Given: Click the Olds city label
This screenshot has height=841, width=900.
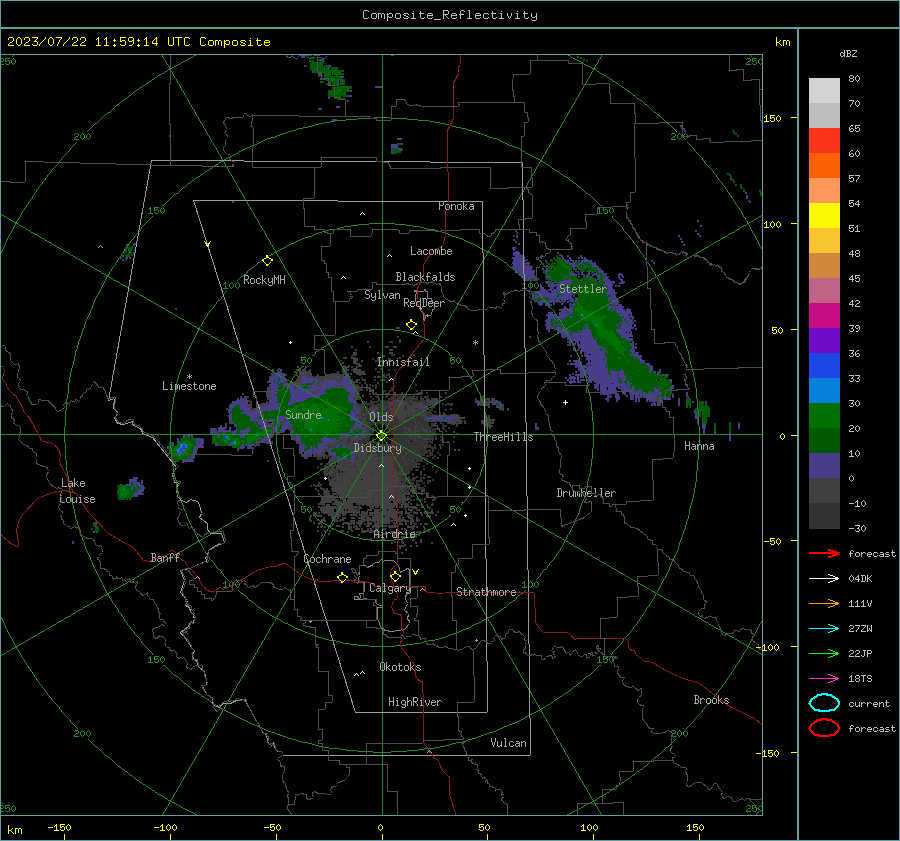Looking at the screenshot, I should pos(381,417).
